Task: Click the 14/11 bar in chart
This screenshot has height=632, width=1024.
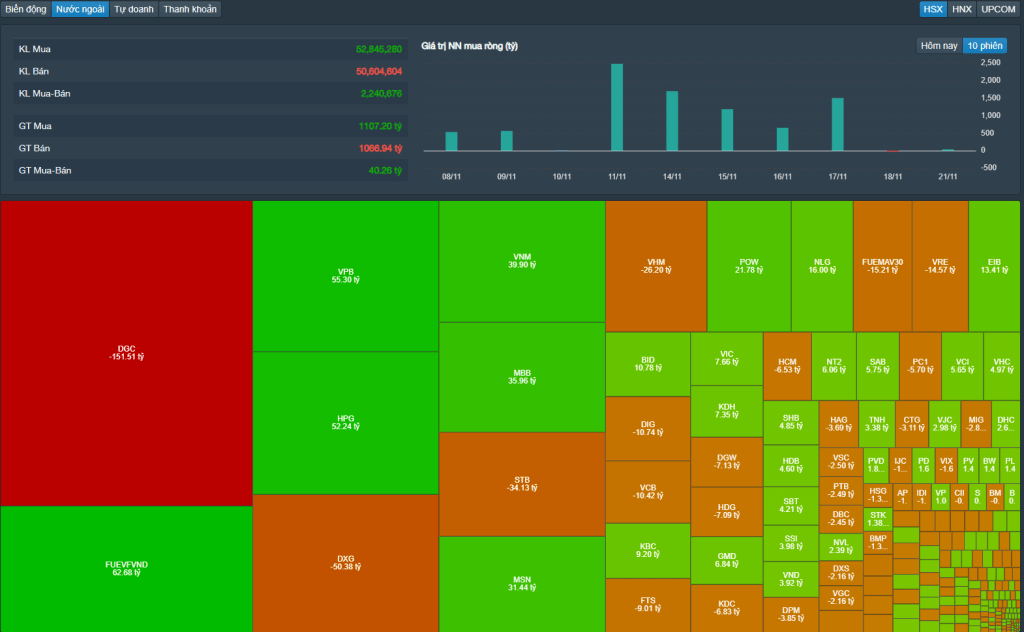Action: point(672,121)
